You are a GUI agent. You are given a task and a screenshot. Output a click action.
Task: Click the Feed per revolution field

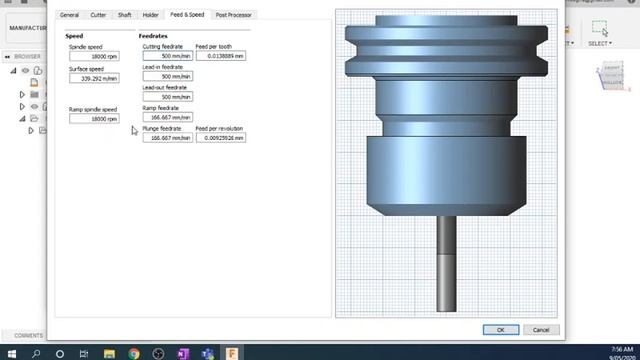221,138
